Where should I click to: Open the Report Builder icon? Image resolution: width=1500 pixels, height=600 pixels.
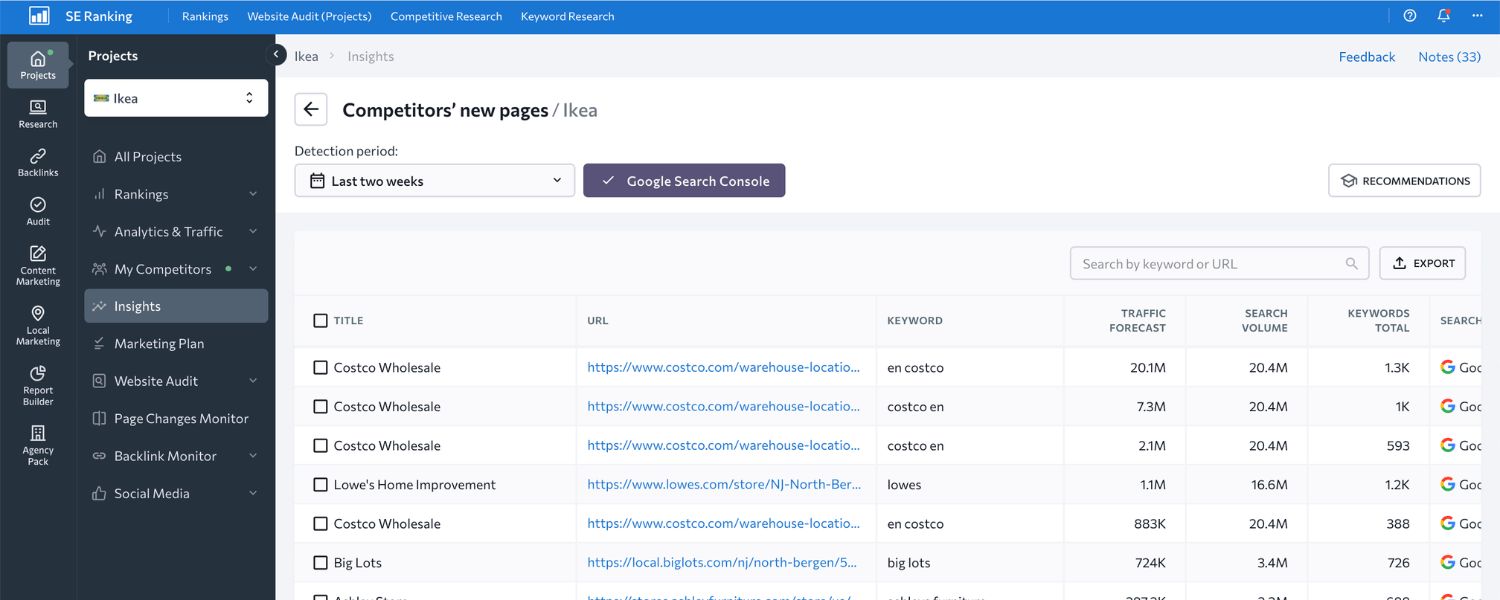coord(38,385)
